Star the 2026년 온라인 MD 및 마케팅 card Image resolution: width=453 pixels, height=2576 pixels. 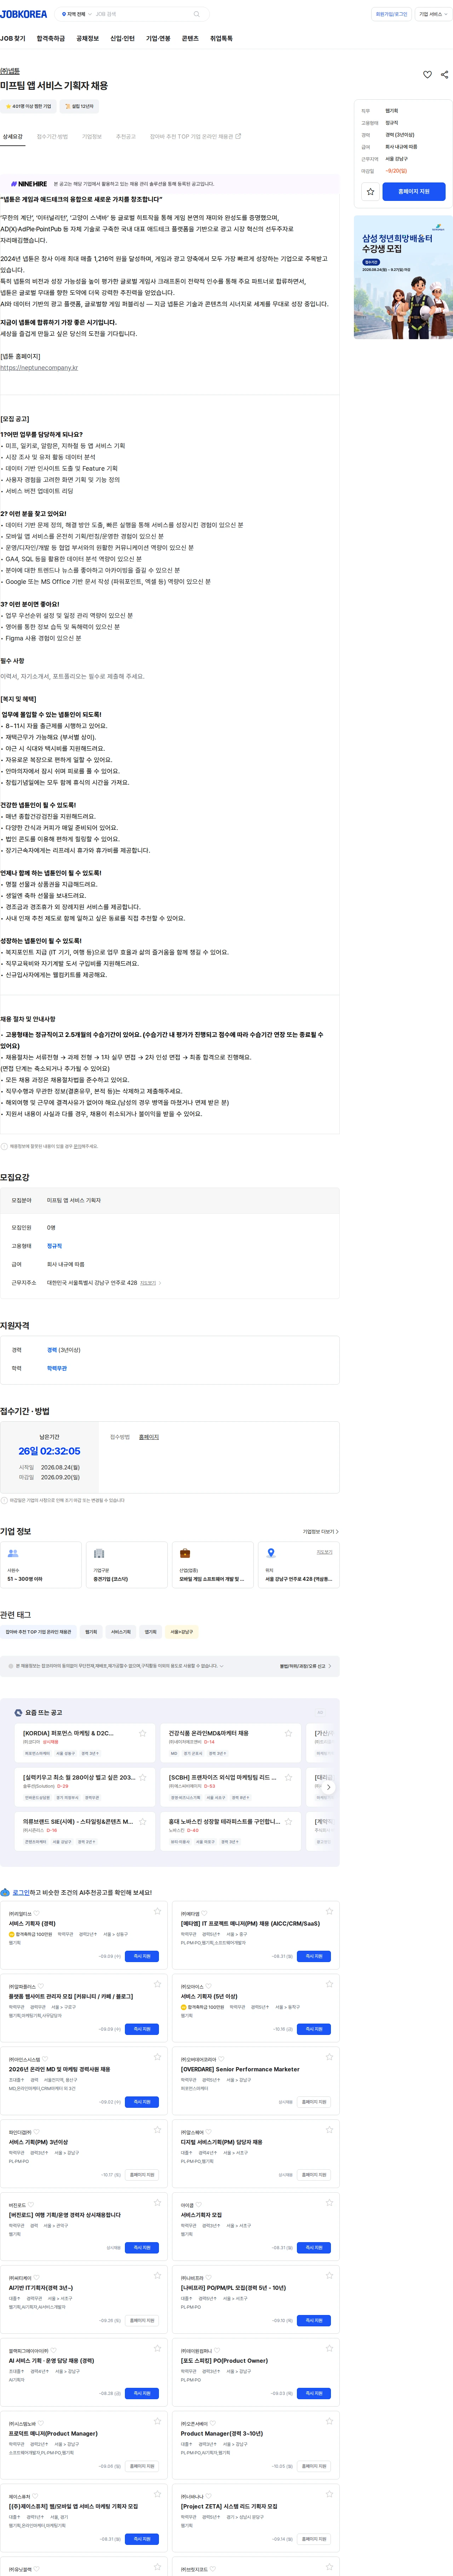click(x=157, y=2057)
